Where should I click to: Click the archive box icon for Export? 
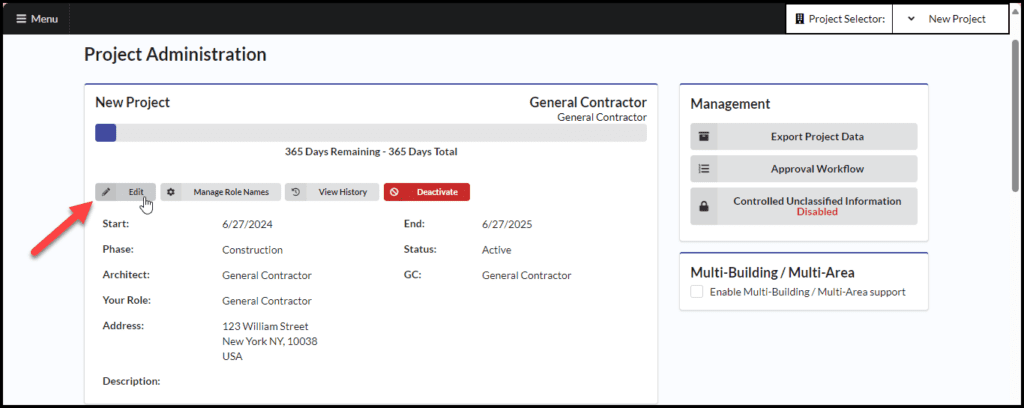tap(704, 136)
